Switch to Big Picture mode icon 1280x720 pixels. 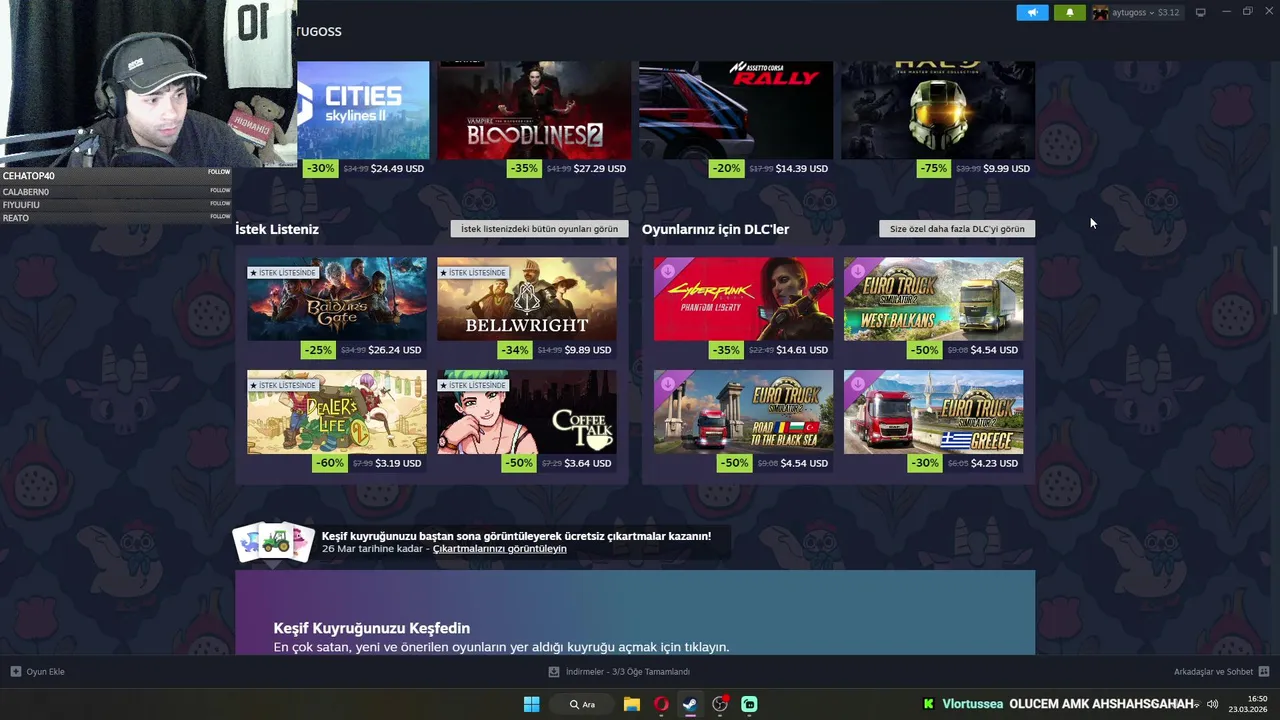(1200, 12)
